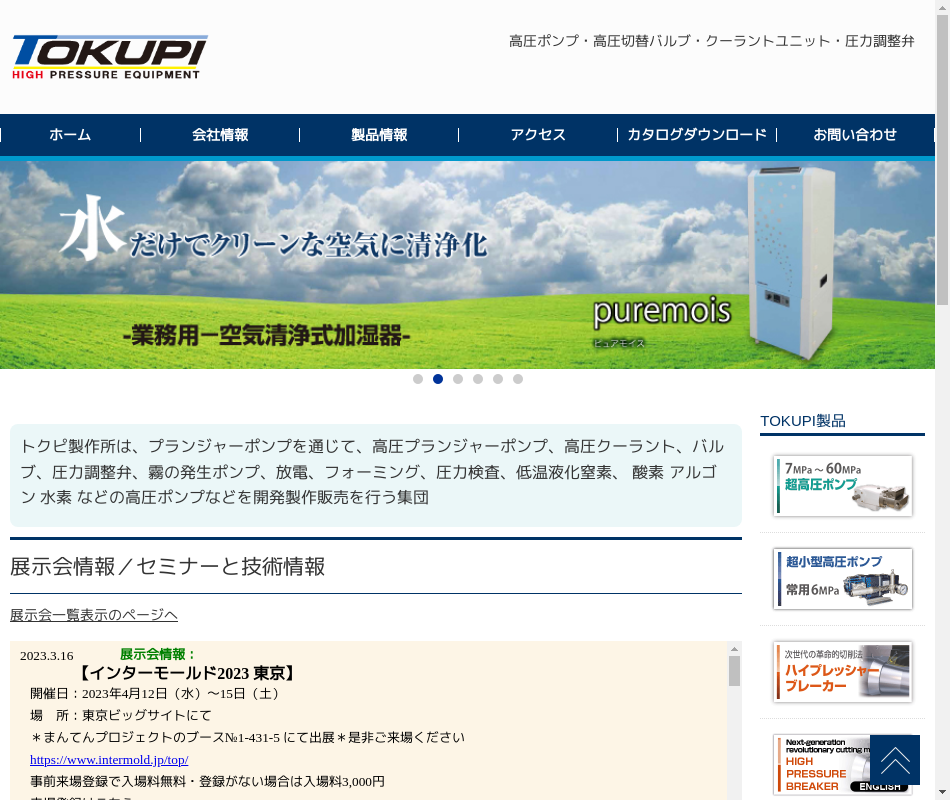Click the puremois humidifier slideshow banner
The image size is (950, 800).
coord(467,265)
